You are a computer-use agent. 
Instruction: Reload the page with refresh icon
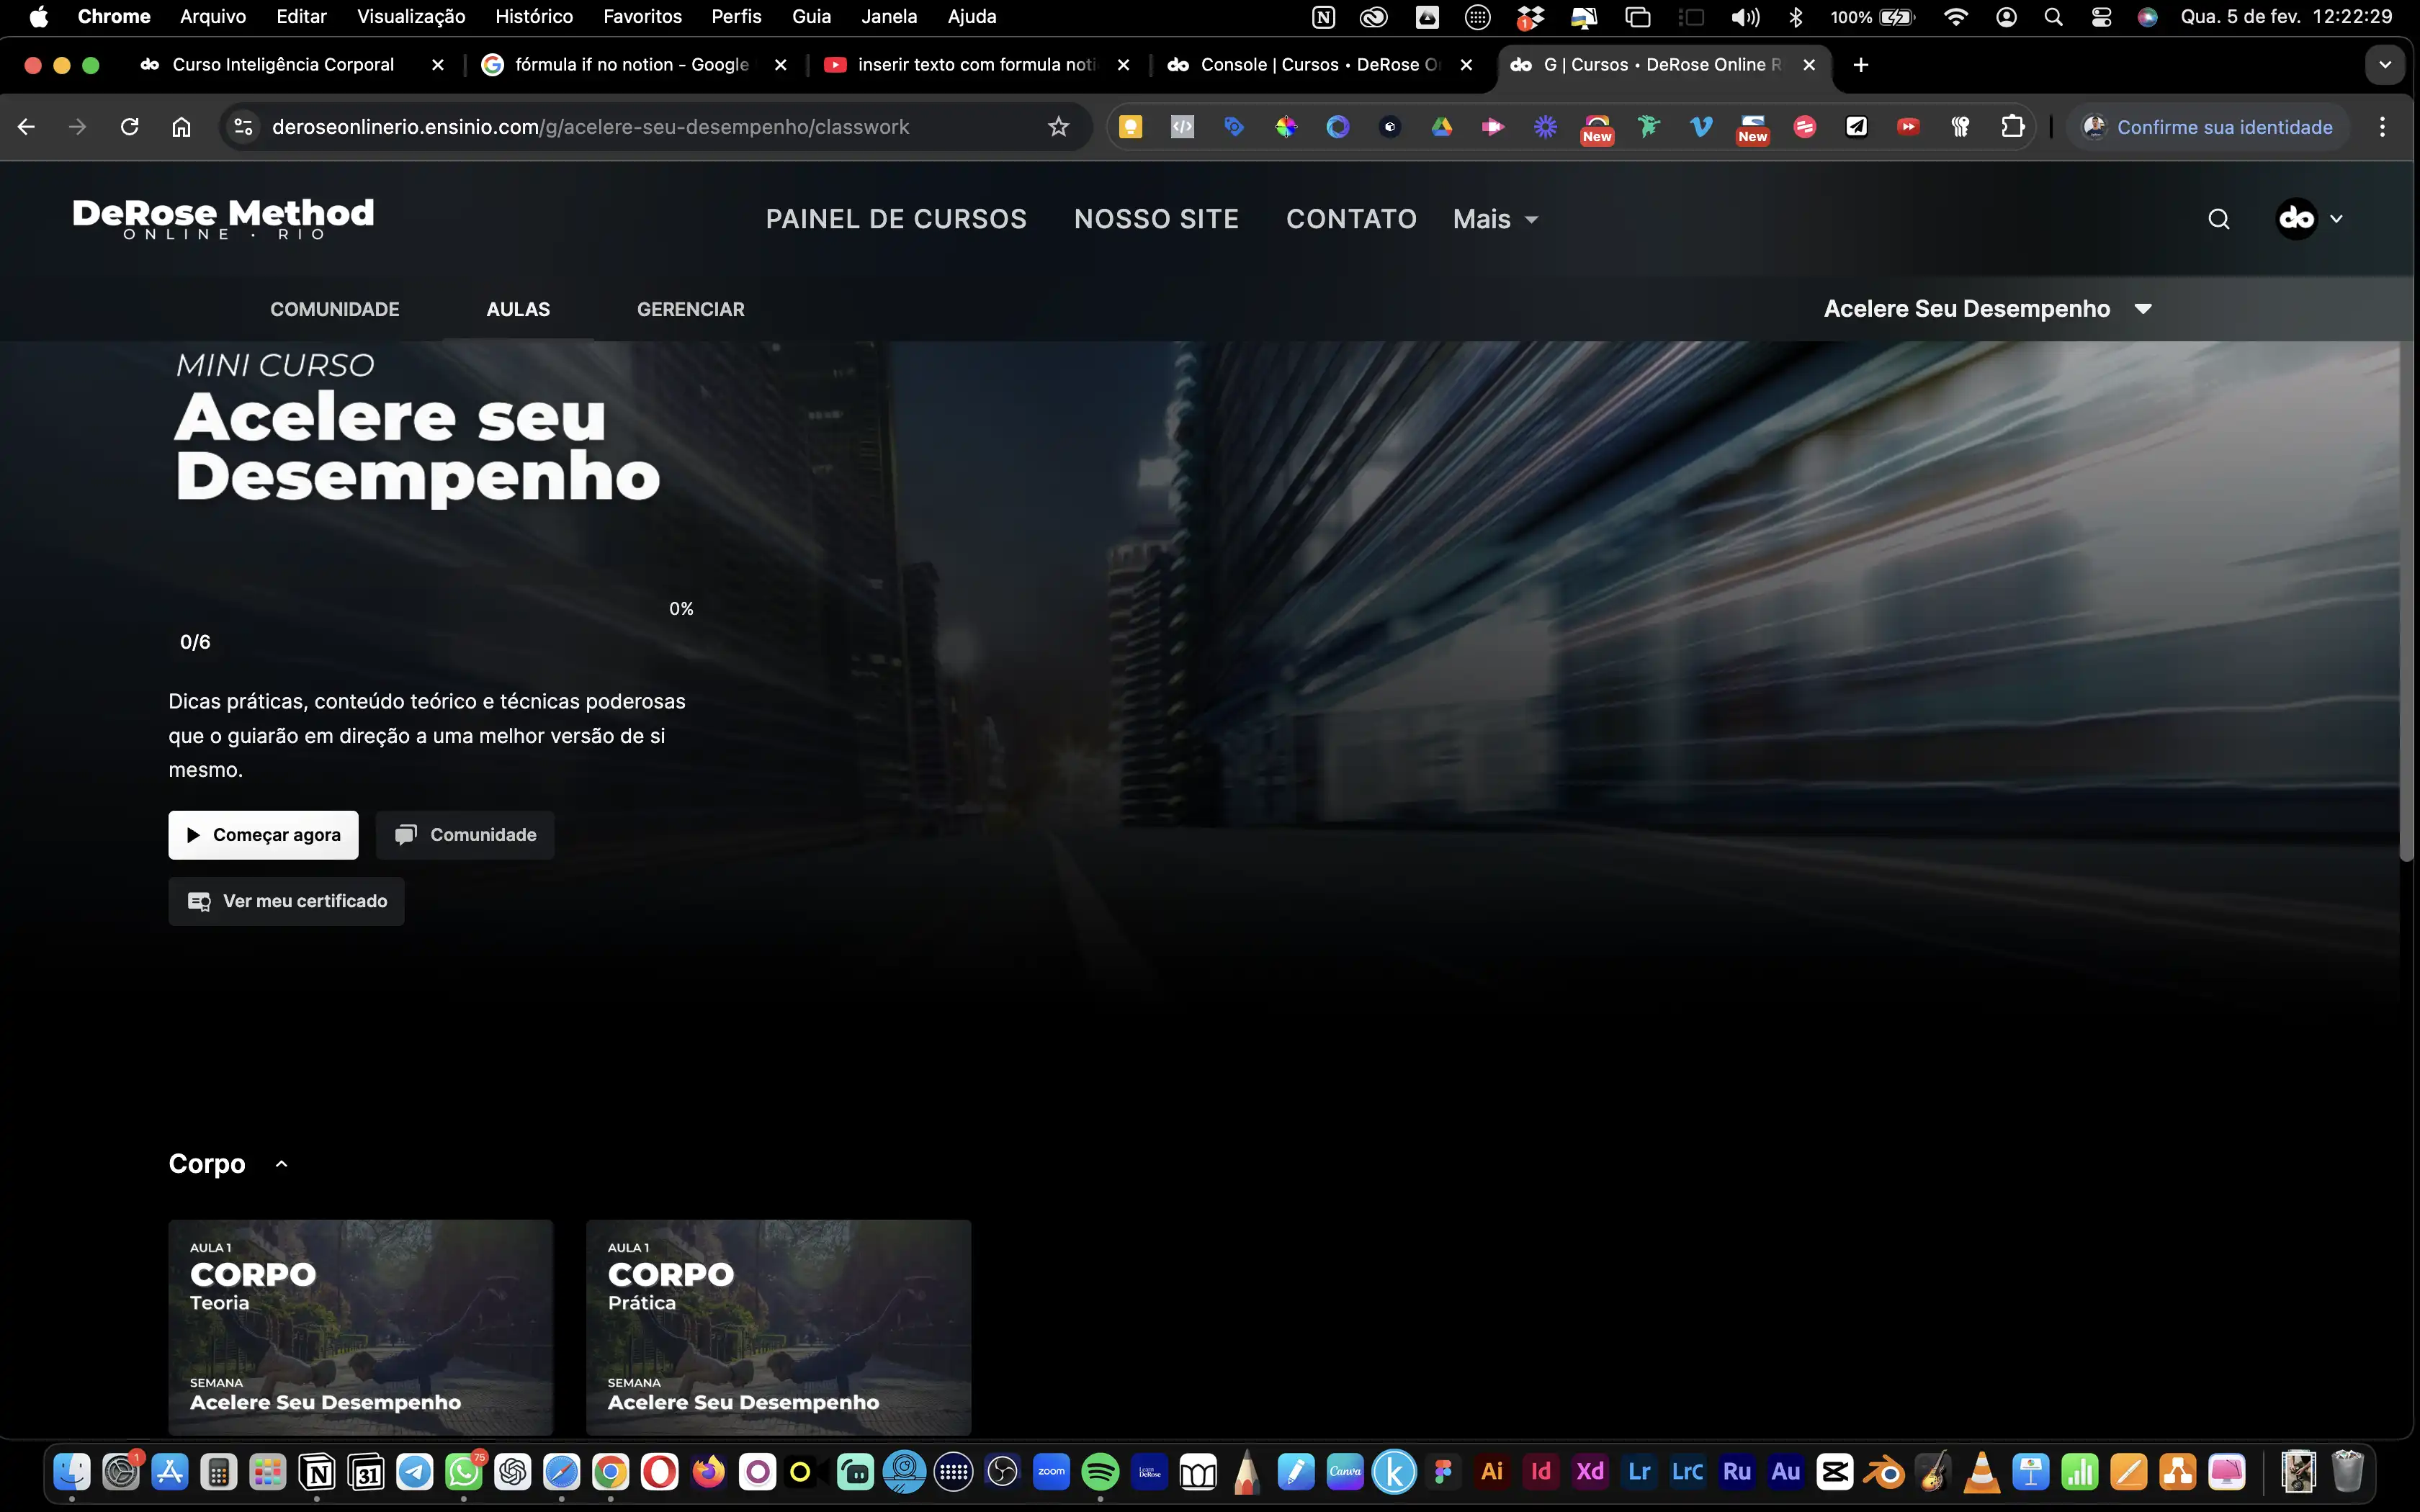[129, 127]
